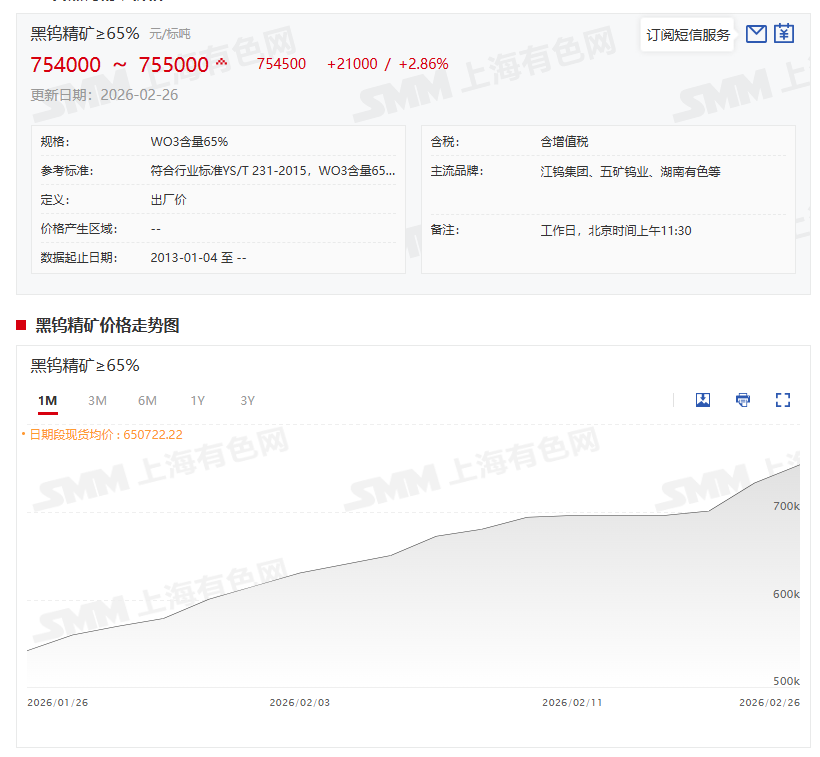Save the chart as image icon
The width and height of the screenshot is (820, 757).
coord(703,400)
